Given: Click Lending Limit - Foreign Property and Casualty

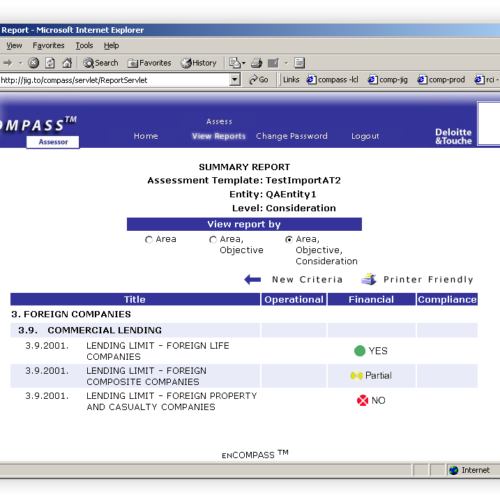Looking at the screenshot, I should click(x=172, y=401).
